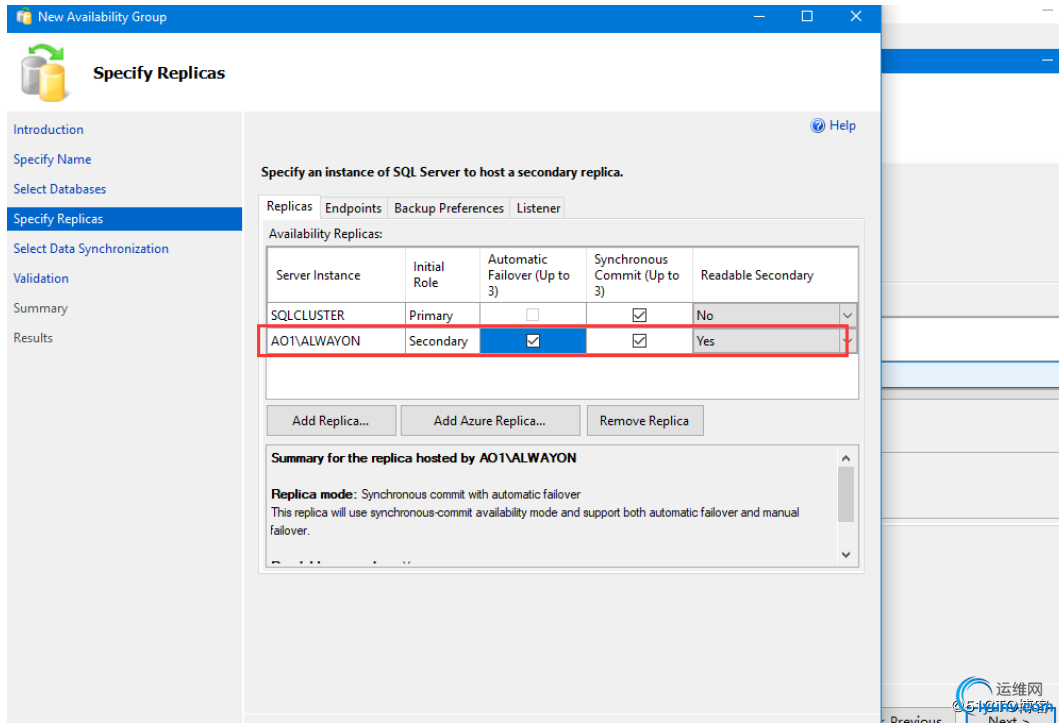Select the Listener tab
Viewport: 1059px width, 723px height.
click(538, 208)
